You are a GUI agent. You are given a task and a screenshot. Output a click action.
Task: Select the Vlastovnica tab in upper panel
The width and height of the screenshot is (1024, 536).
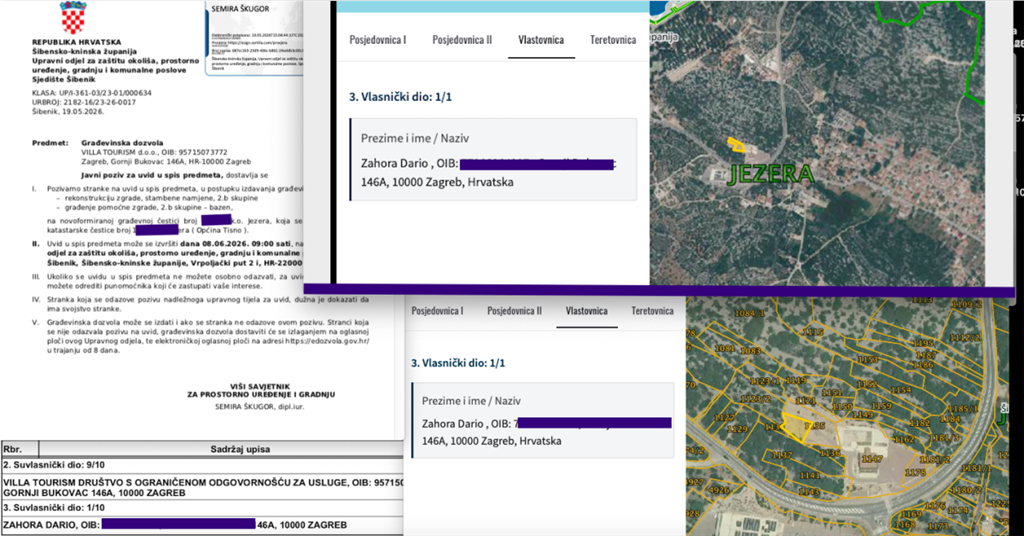(x=541, y=40)
